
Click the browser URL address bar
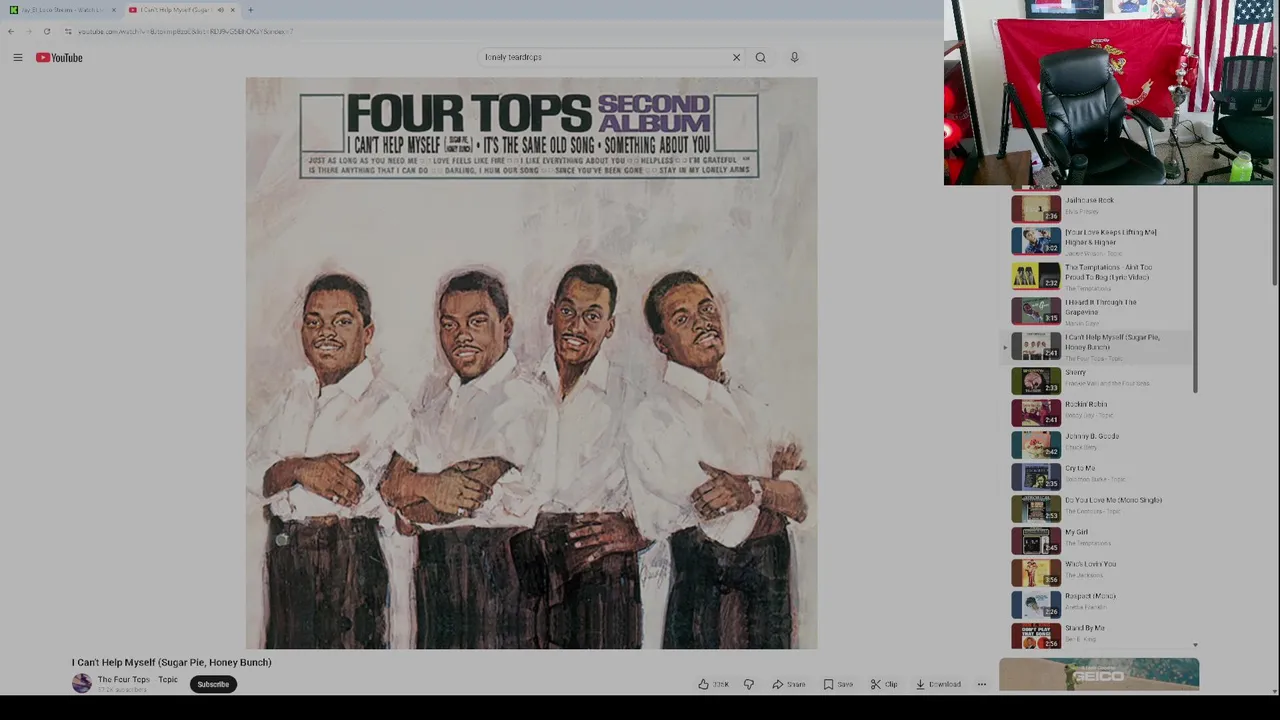185,31
